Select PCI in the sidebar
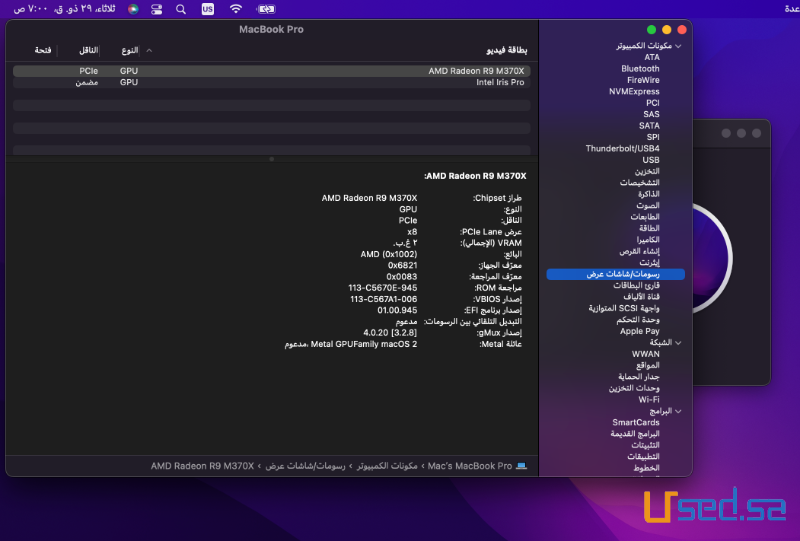 tap(653, 103)
